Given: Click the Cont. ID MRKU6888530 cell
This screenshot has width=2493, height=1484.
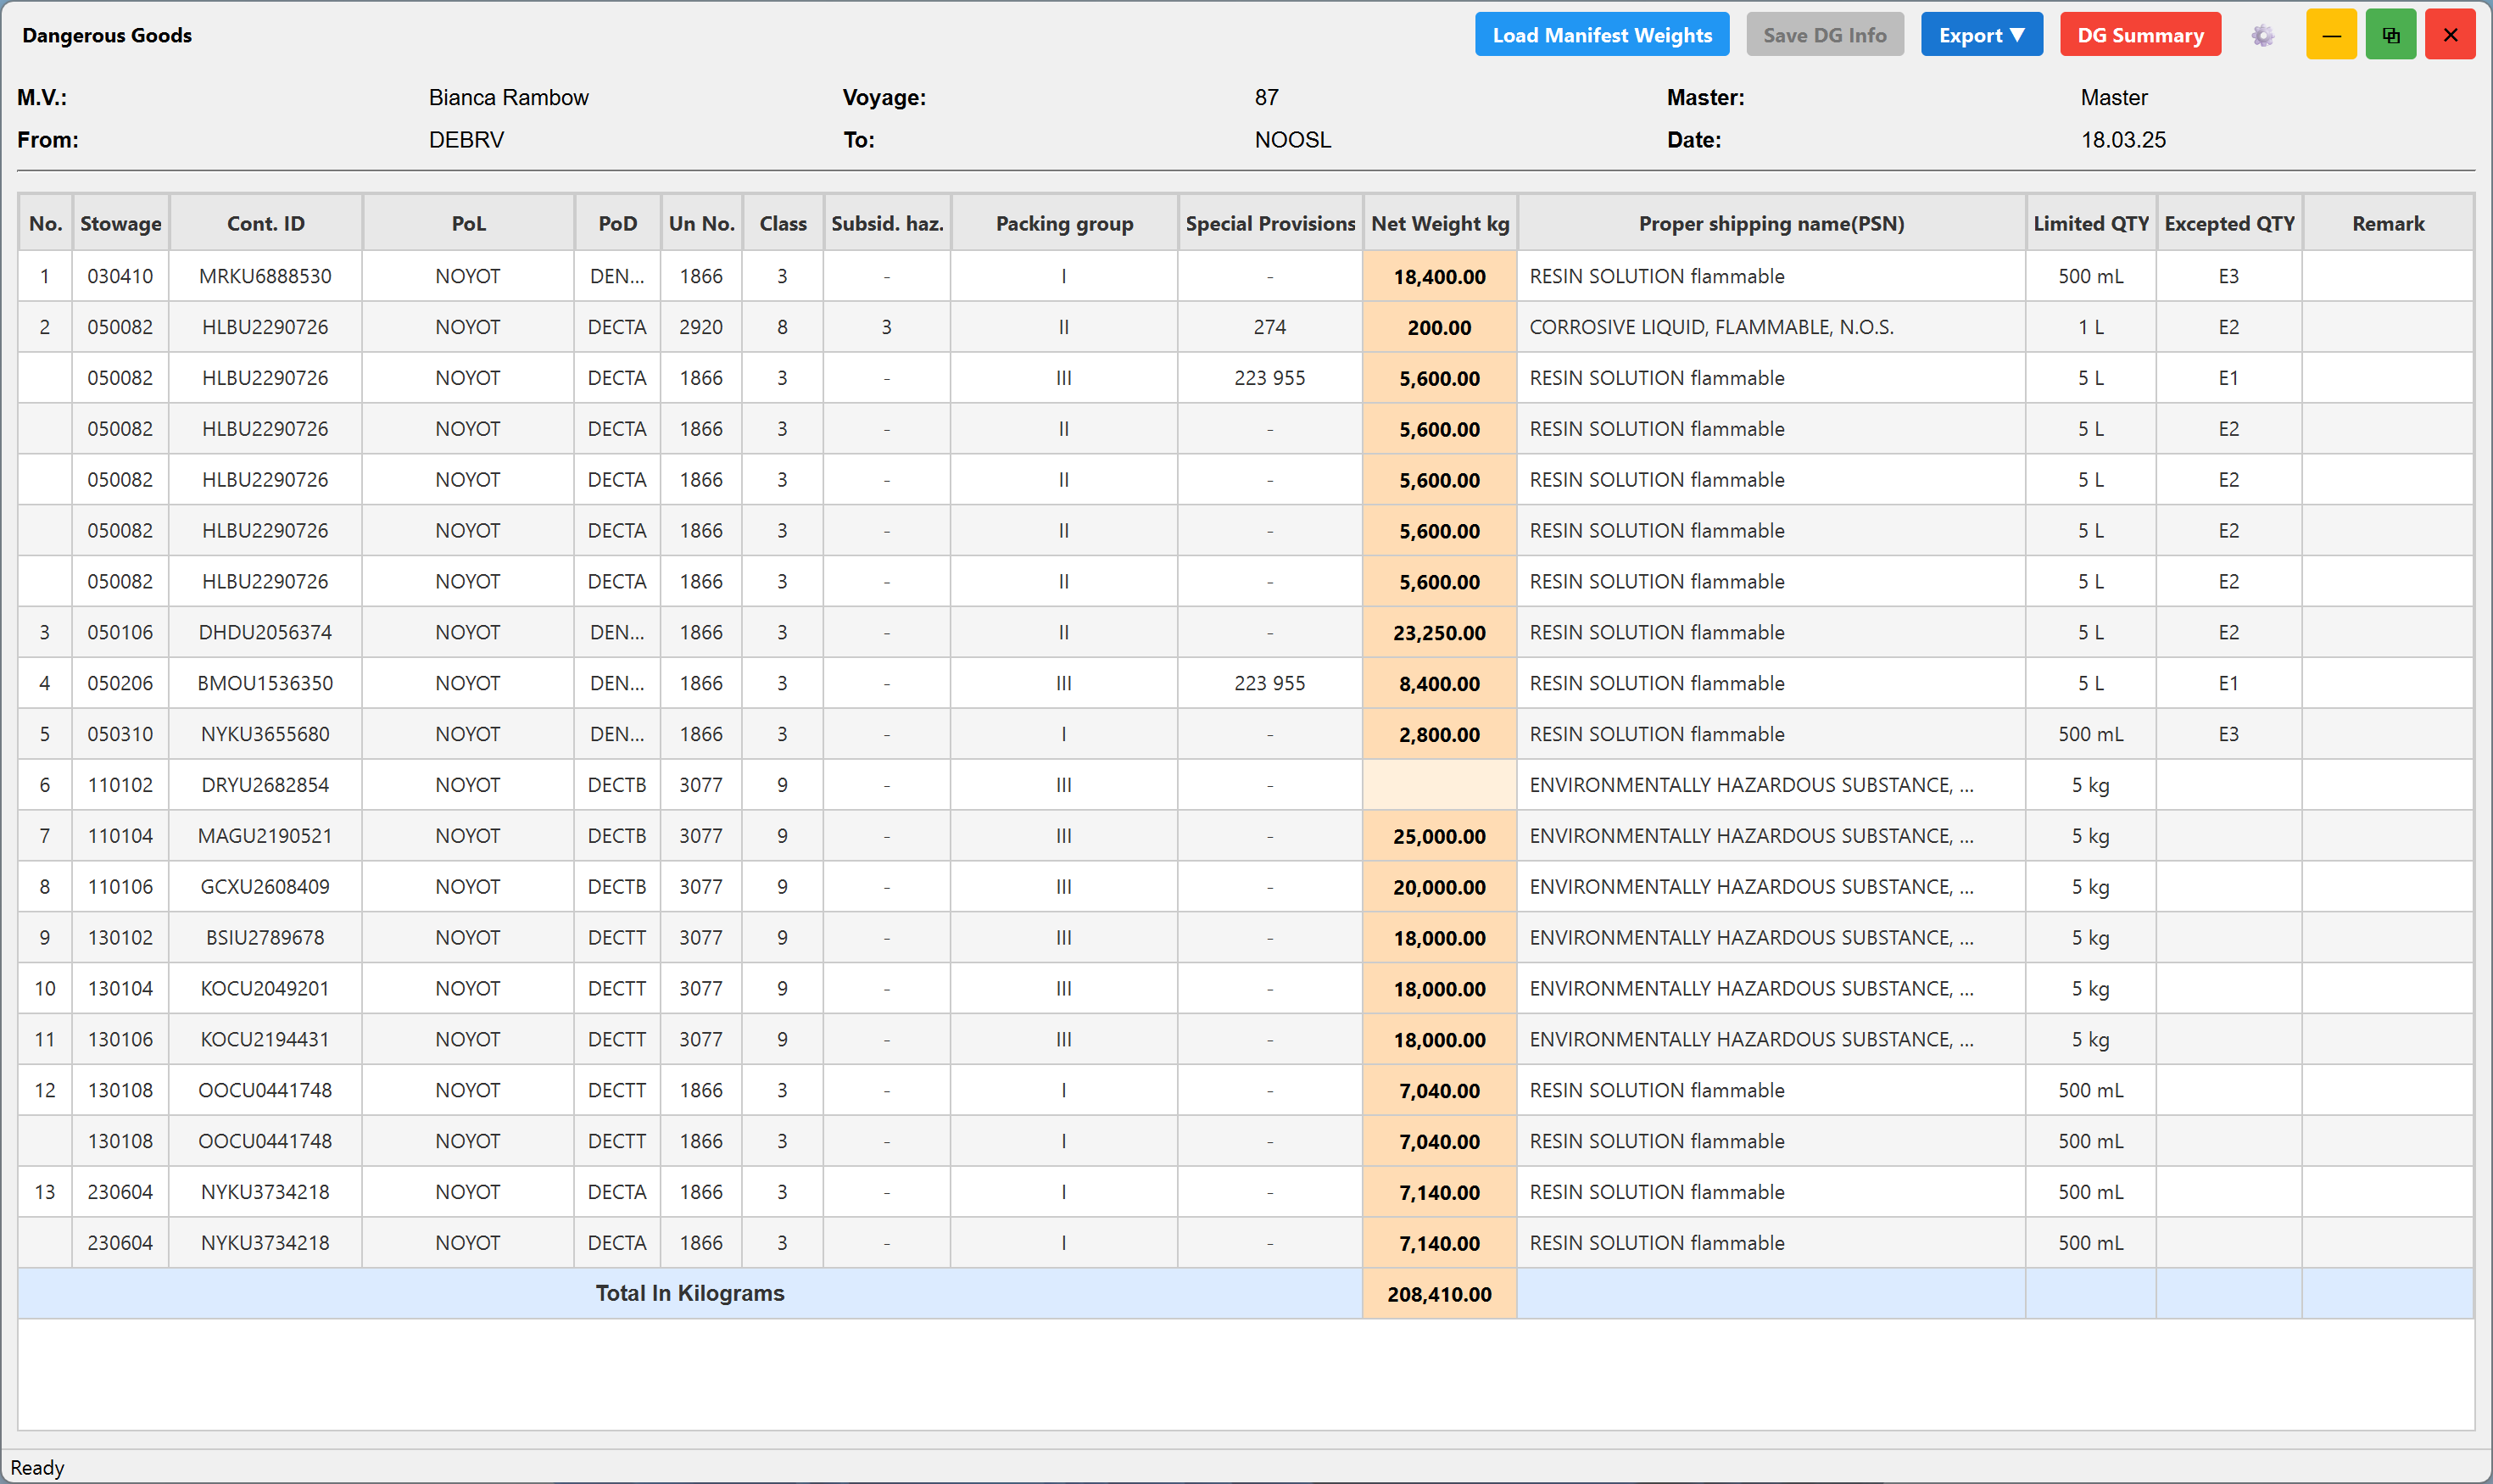Looking at the screenshot, I should coord(265,276).
